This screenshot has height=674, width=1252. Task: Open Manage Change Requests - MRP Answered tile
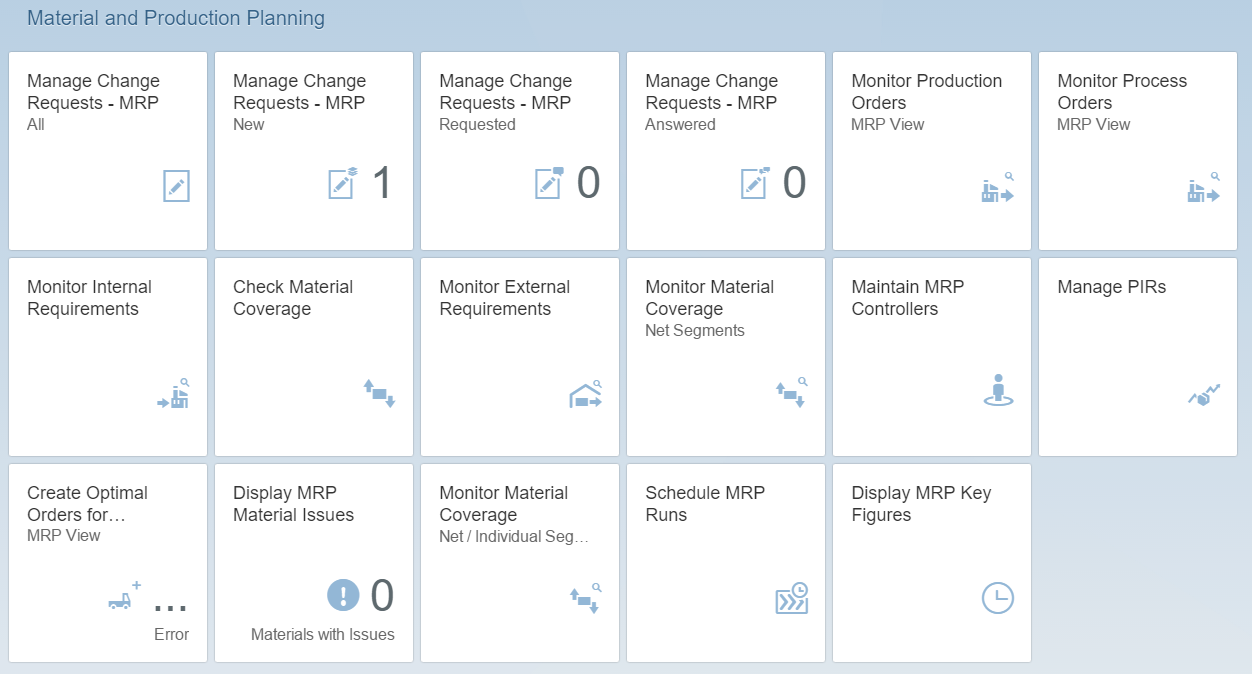(725, 150)
